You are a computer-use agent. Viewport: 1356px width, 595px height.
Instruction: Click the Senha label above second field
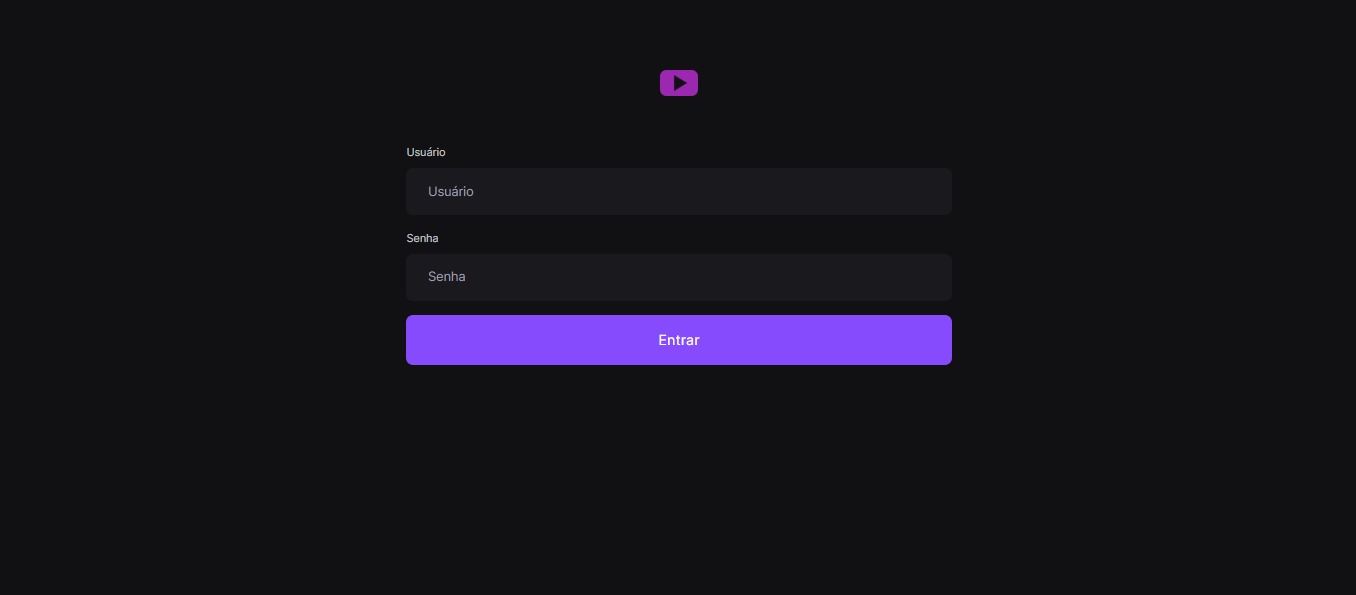point(422,238)
